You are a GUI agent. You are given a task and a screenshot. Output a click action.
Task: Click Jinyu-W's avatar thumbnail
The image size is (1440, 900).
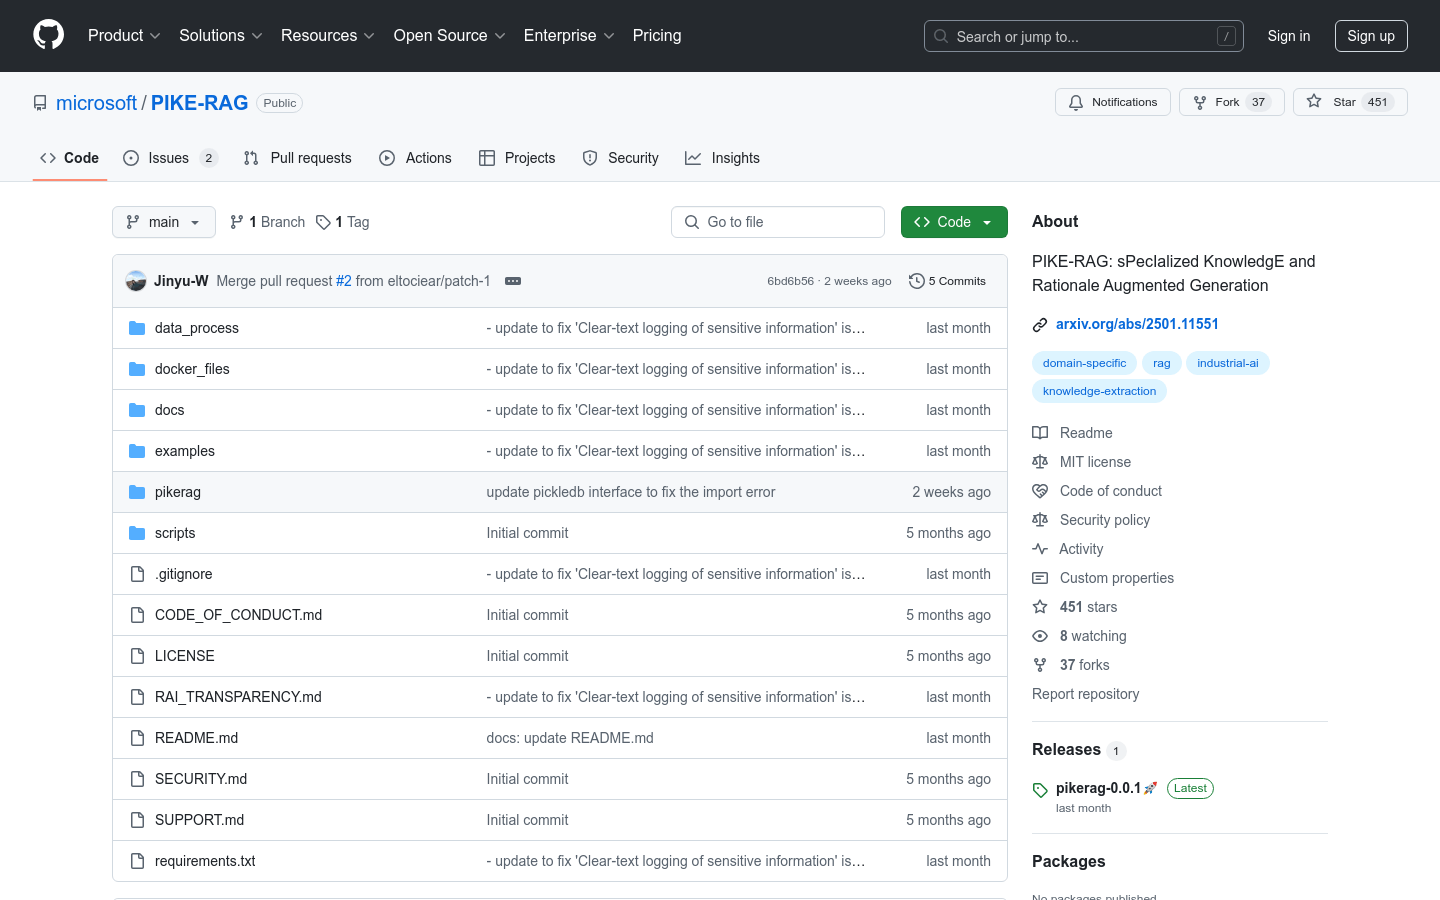136,281
